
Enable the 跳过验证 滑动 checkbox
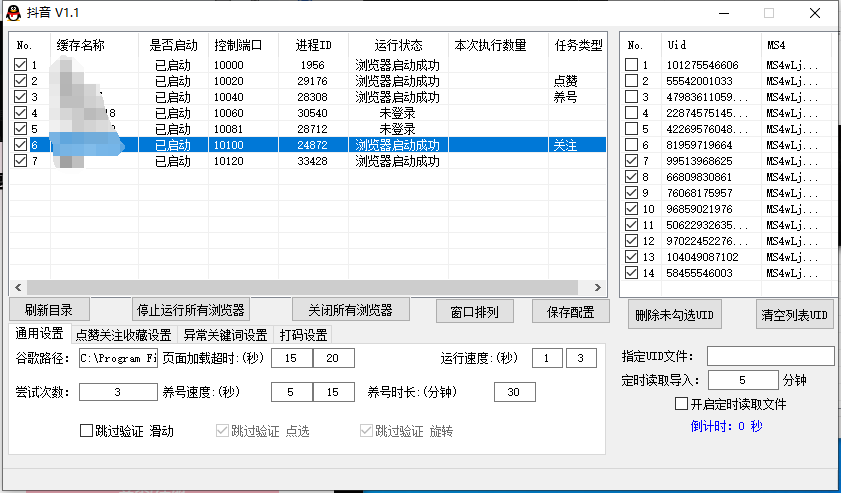pyautogui.click(x=87, y=431)
